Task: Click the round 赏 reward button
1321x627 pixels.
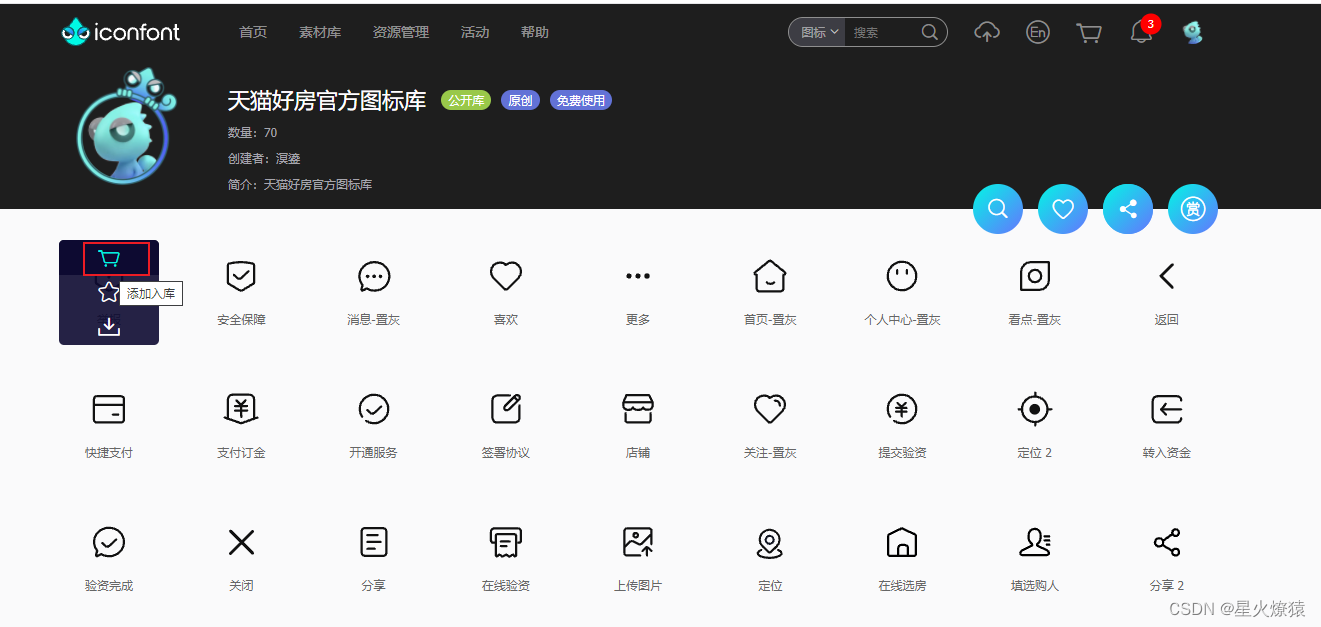Action: coord(1193,209)
